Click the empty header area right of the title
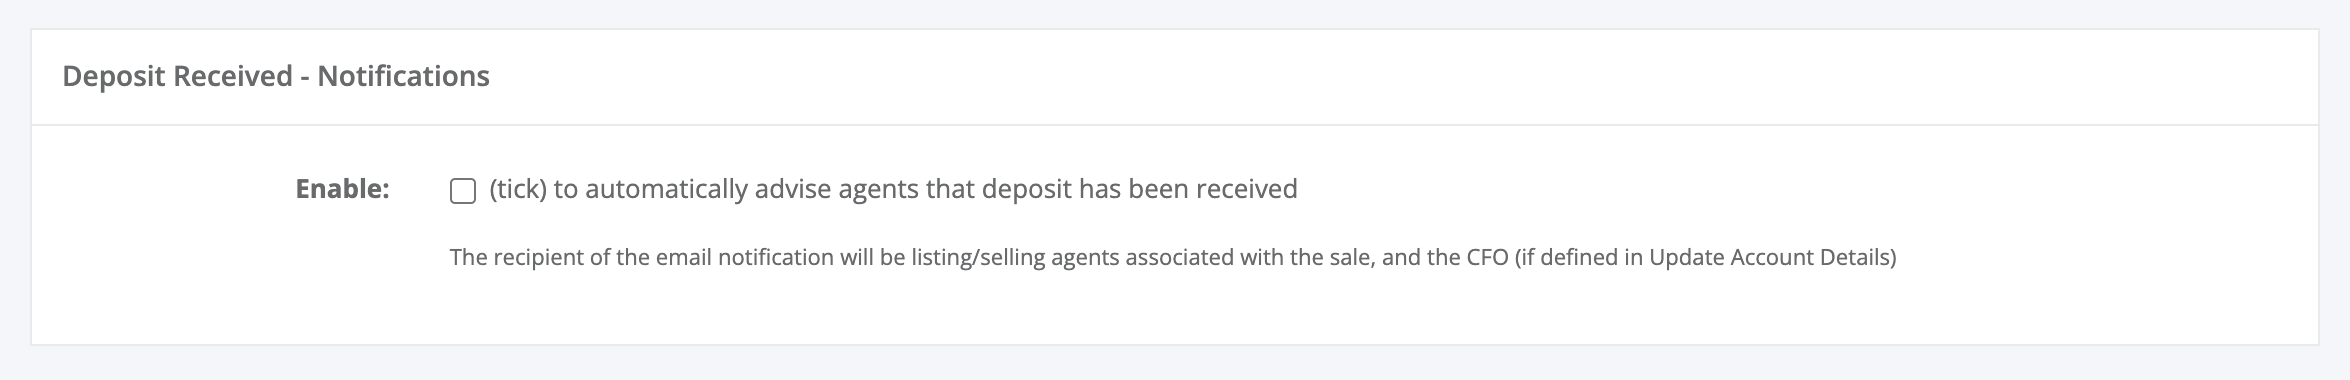 point(1400,77)
